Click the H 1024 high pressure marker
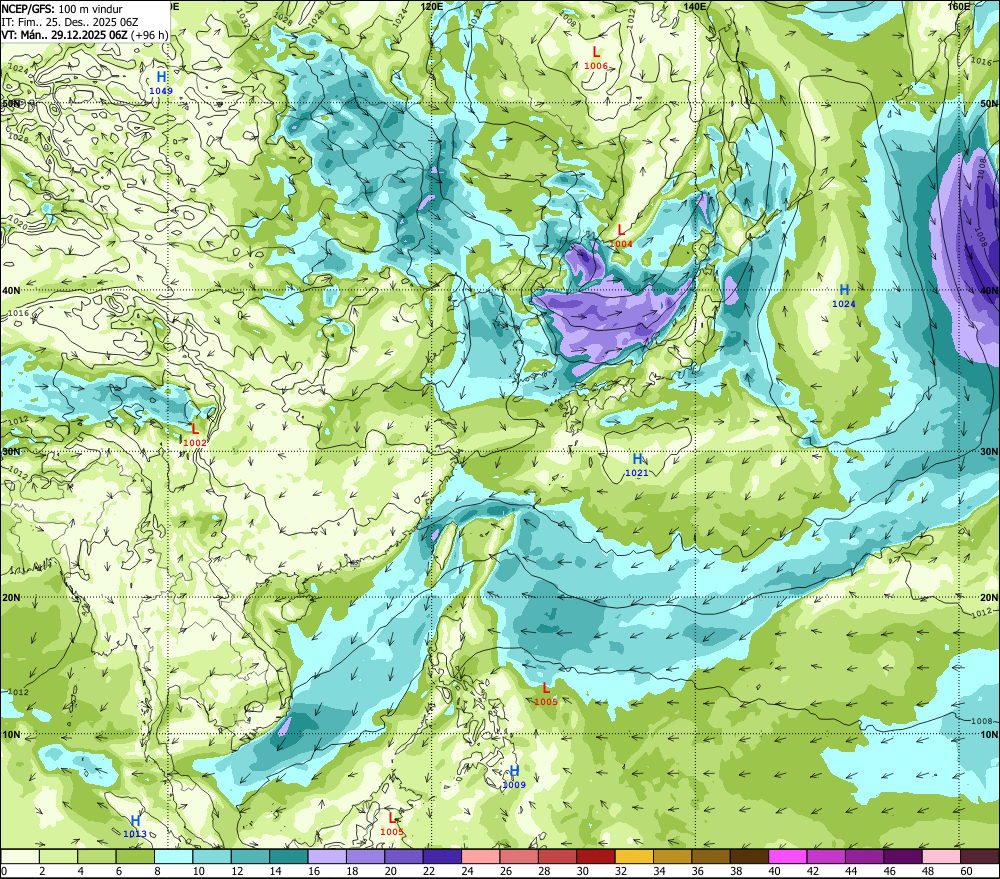The image size is (1000, 879). pos(844,296)
